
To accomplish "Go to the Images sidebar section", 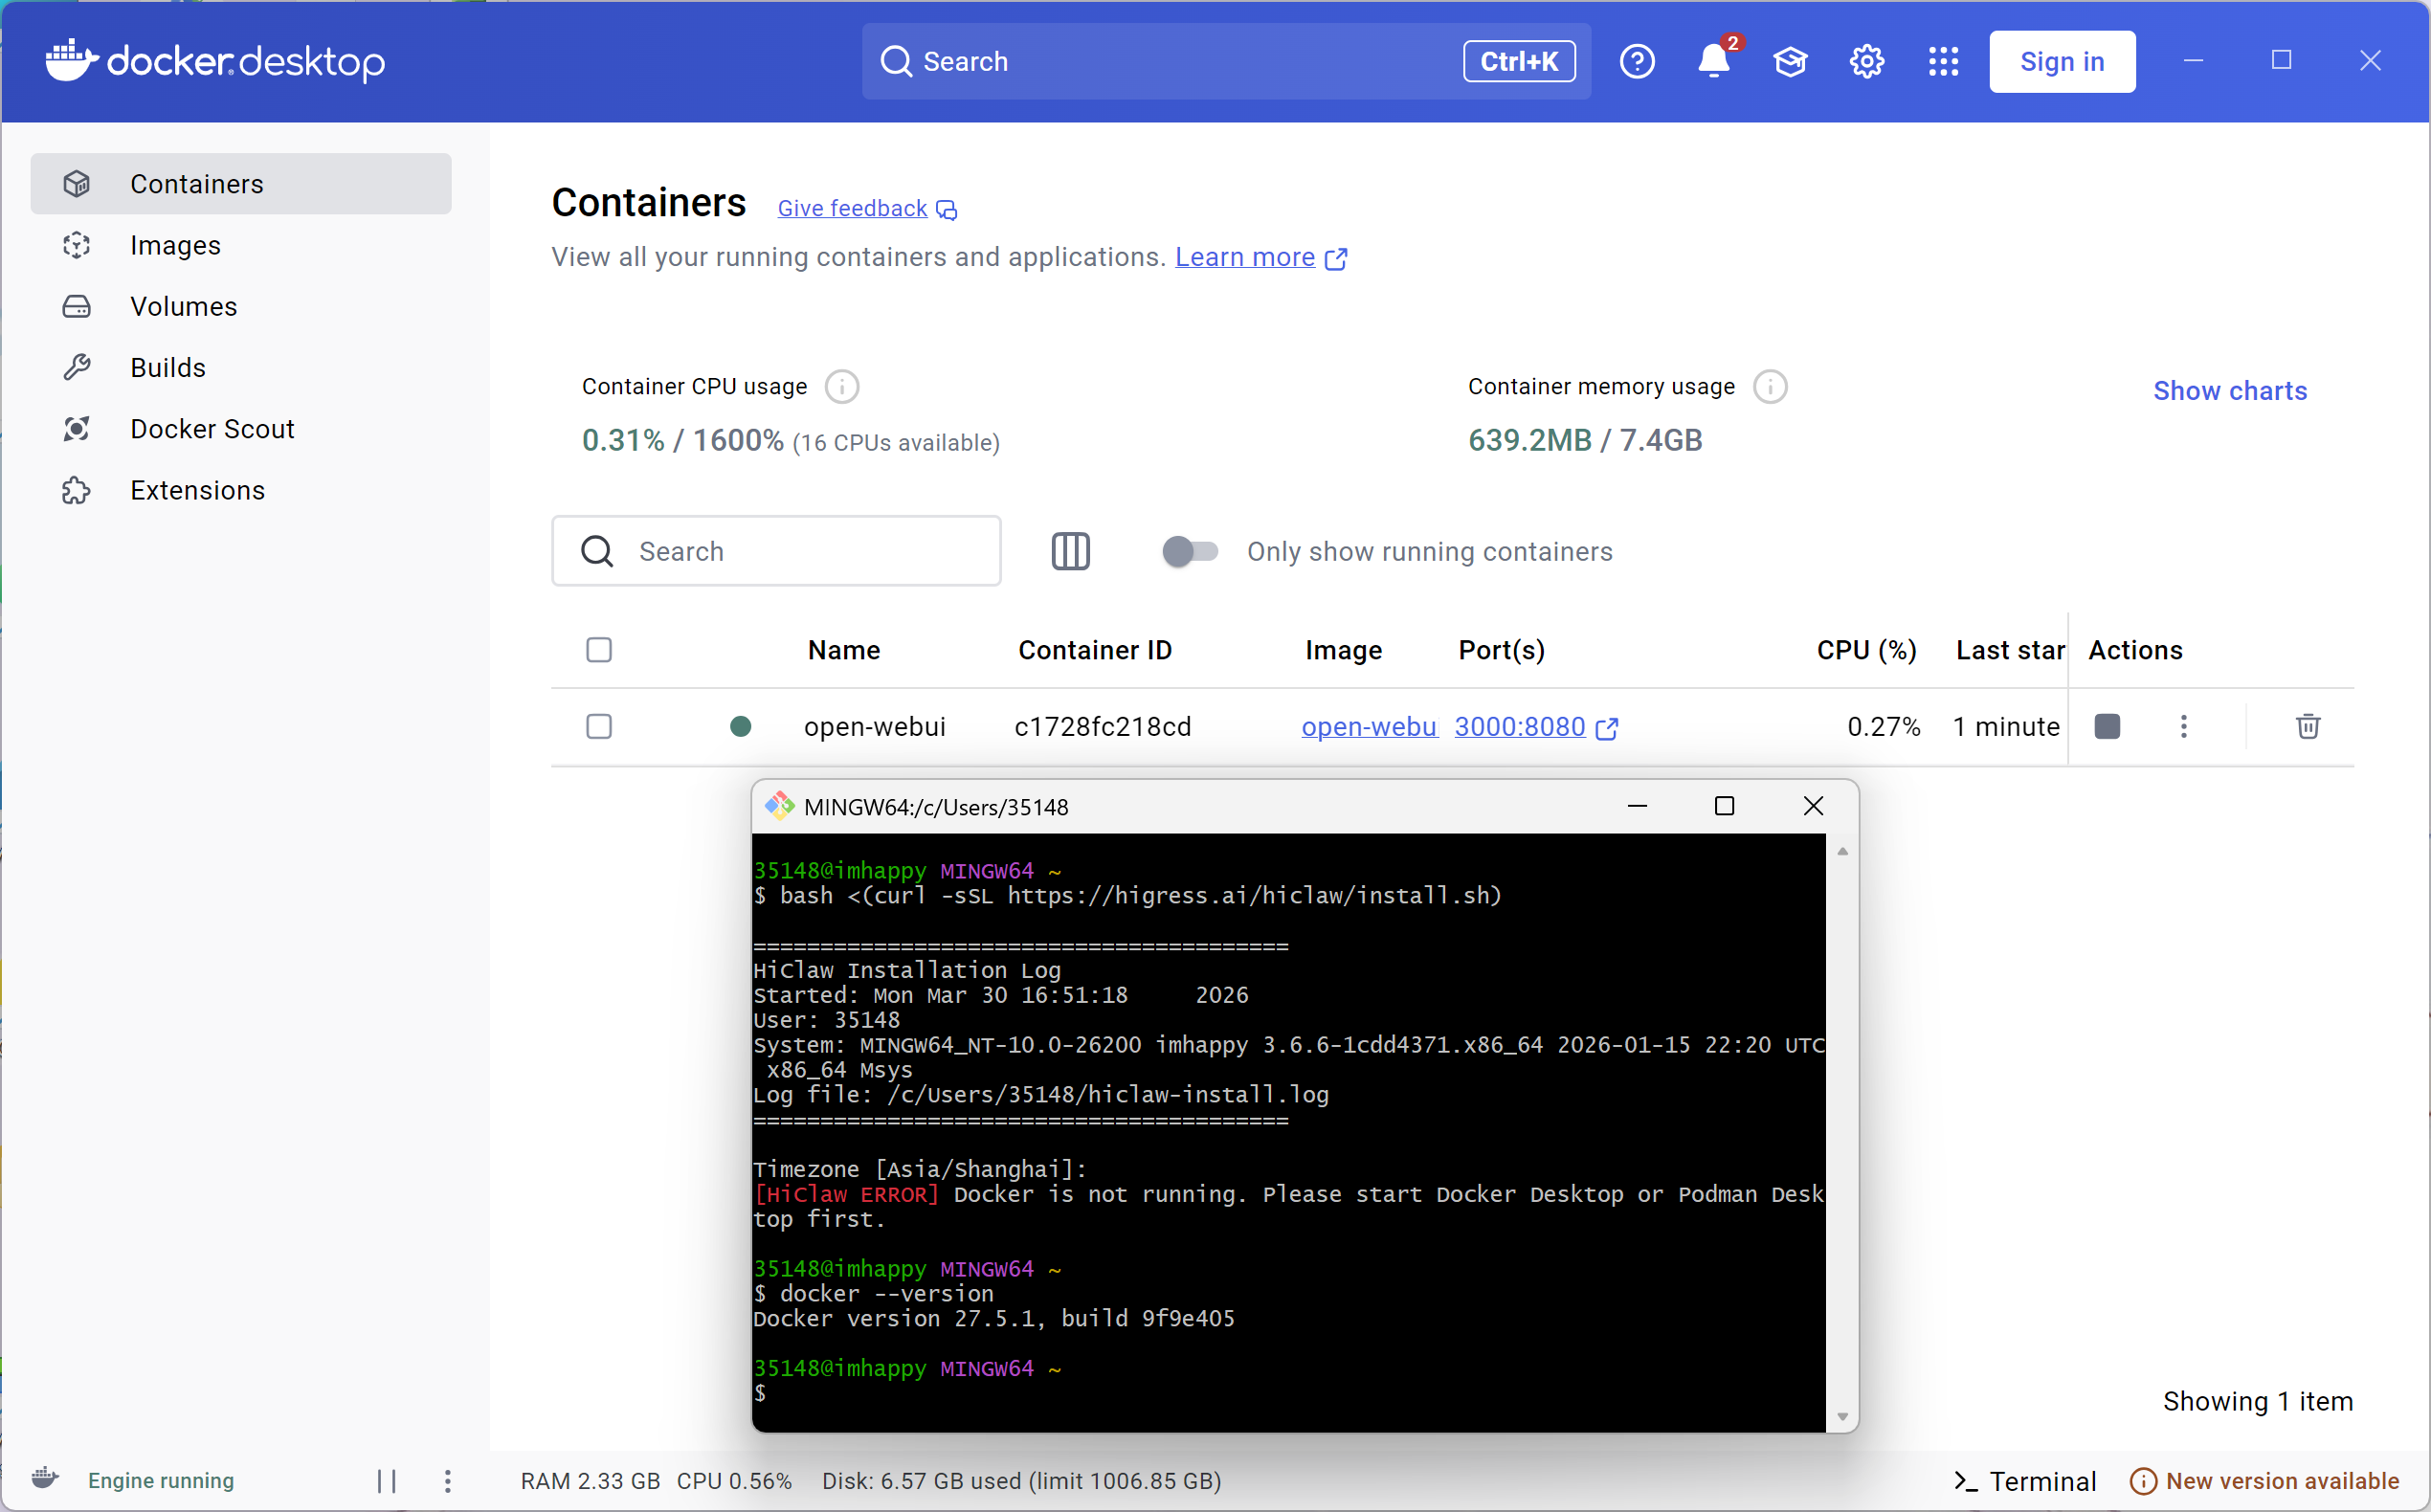I will 175,245.
